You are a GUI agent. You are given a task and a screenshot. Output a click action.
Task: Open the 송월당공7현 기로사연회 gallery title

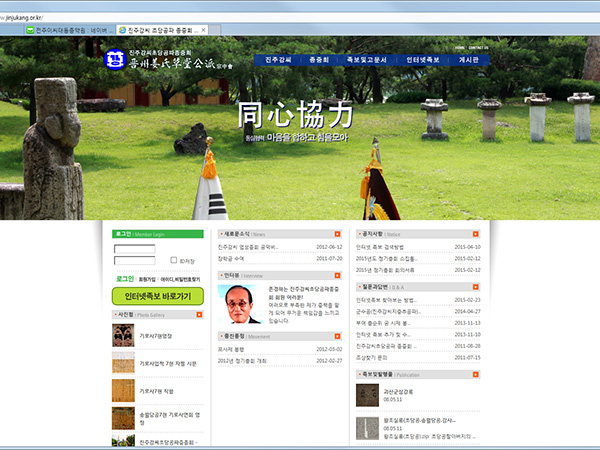(x=170, y=418)
